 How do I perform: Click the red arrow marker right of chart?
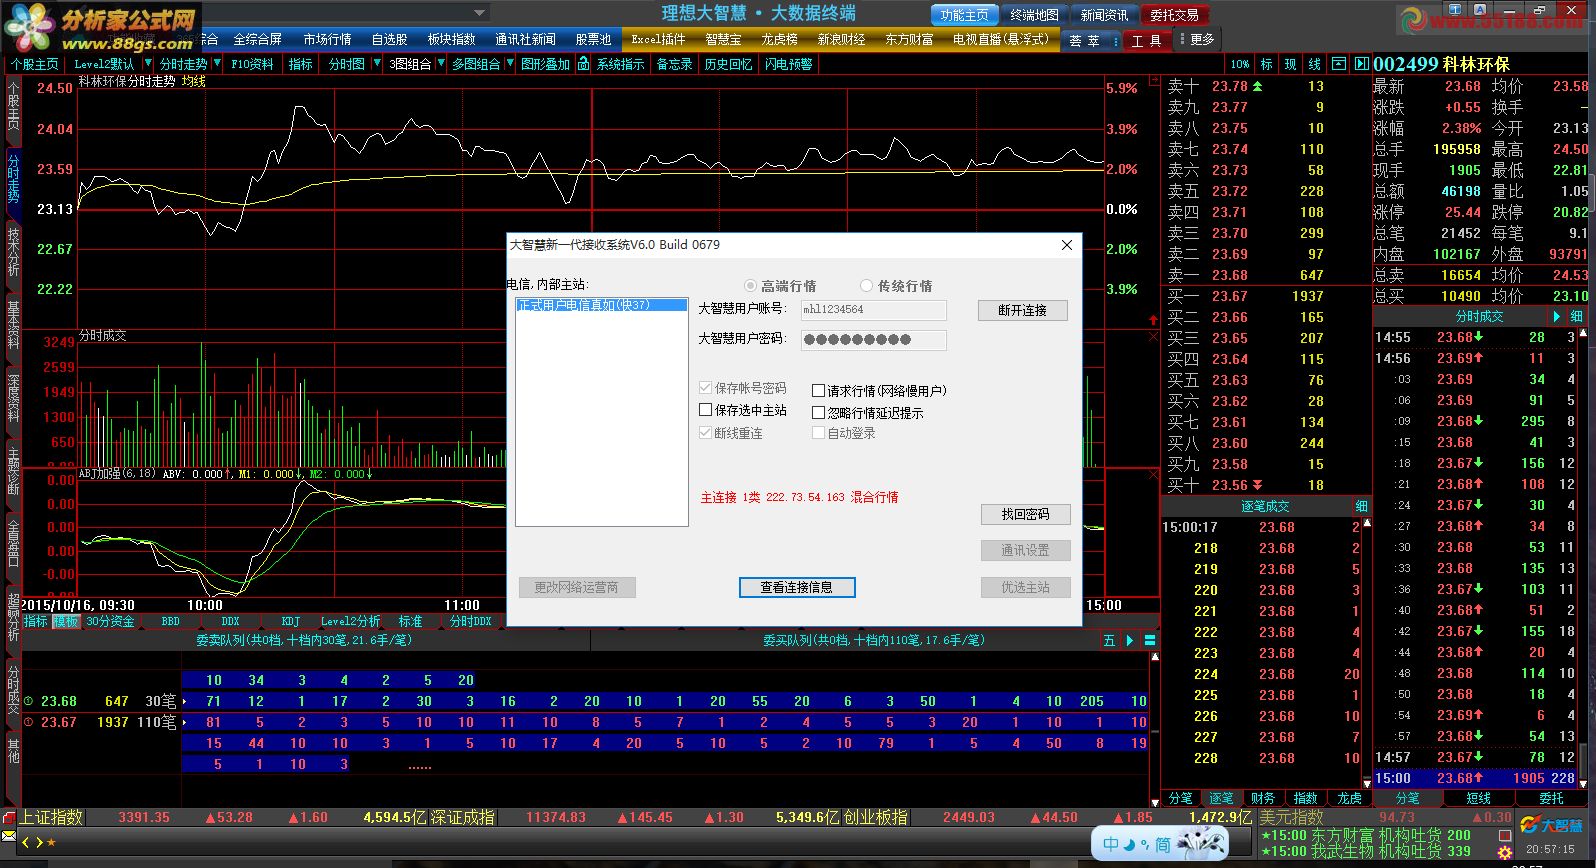pyautogui.click(x=1152, y=320)
